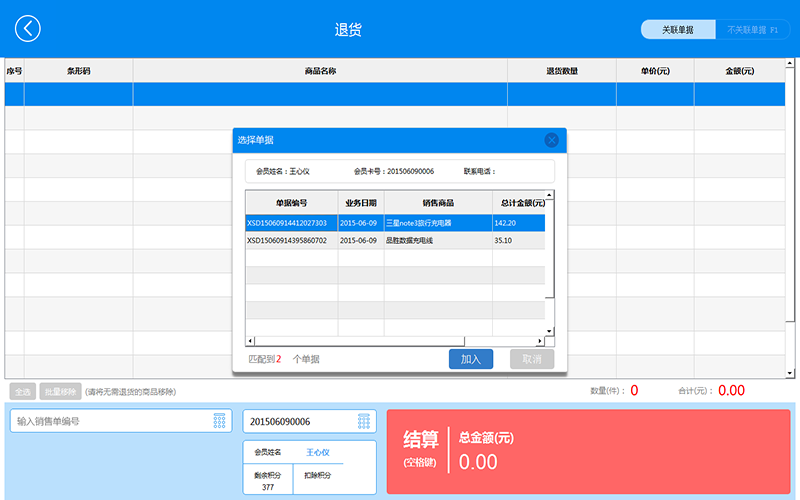Click the list's vertical scrollbar down arrow

pos(549,331)
